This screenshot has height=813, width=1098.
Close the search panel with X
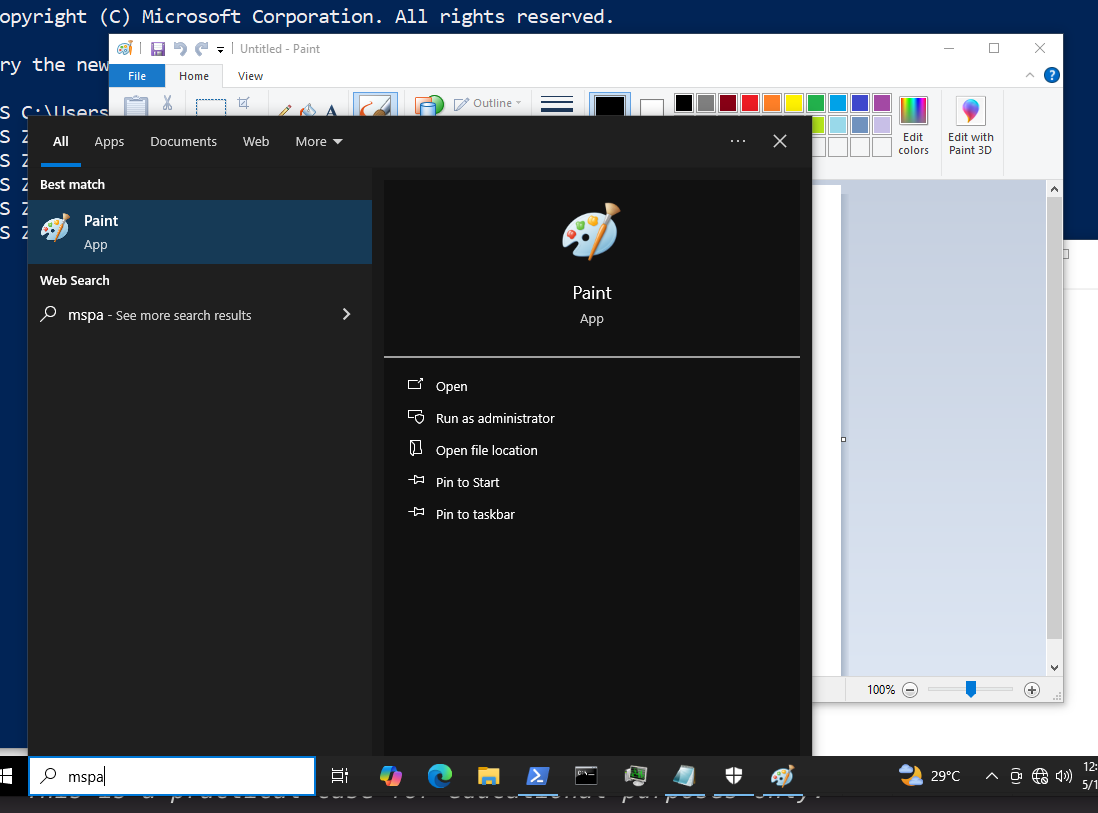point(779,141)
